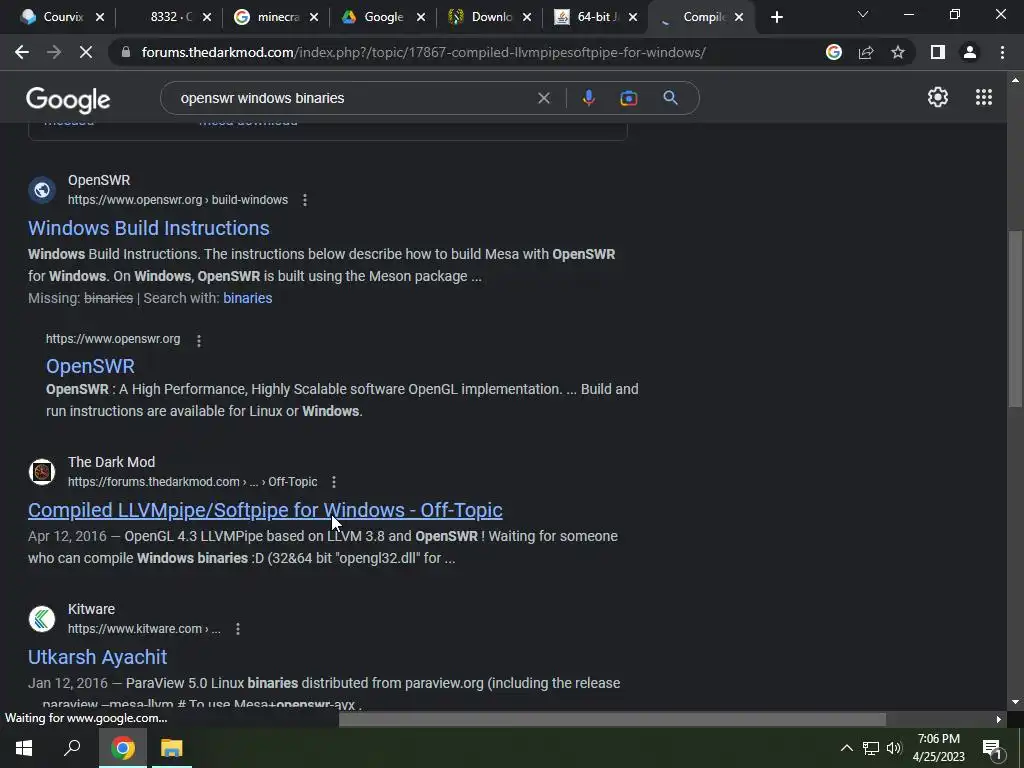This screenshot has height=768, width=1024.
Task: Search with the binaries keyword link
Action: [248, 298]
